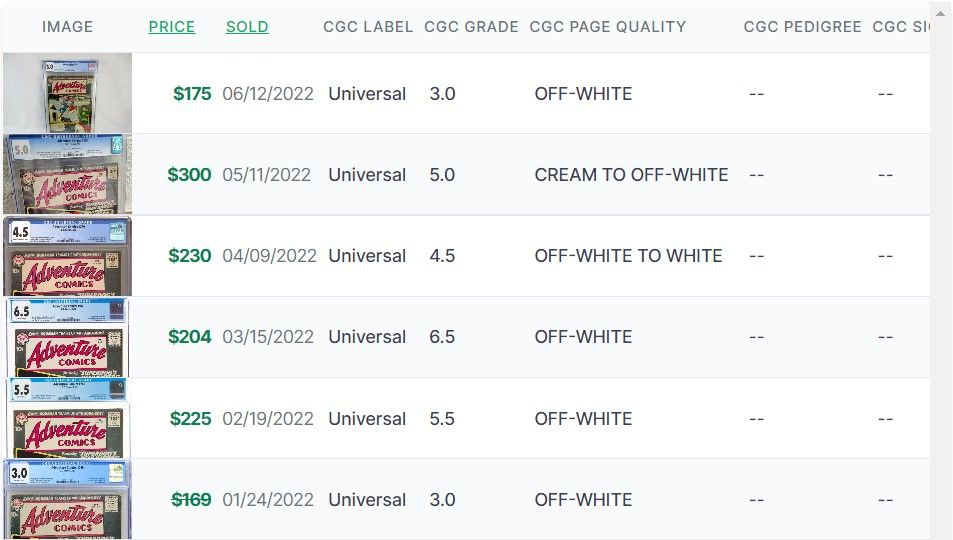
Task: Click CREAM TO OFF-WHITE page quality cell
Action: tap(631, 175)
